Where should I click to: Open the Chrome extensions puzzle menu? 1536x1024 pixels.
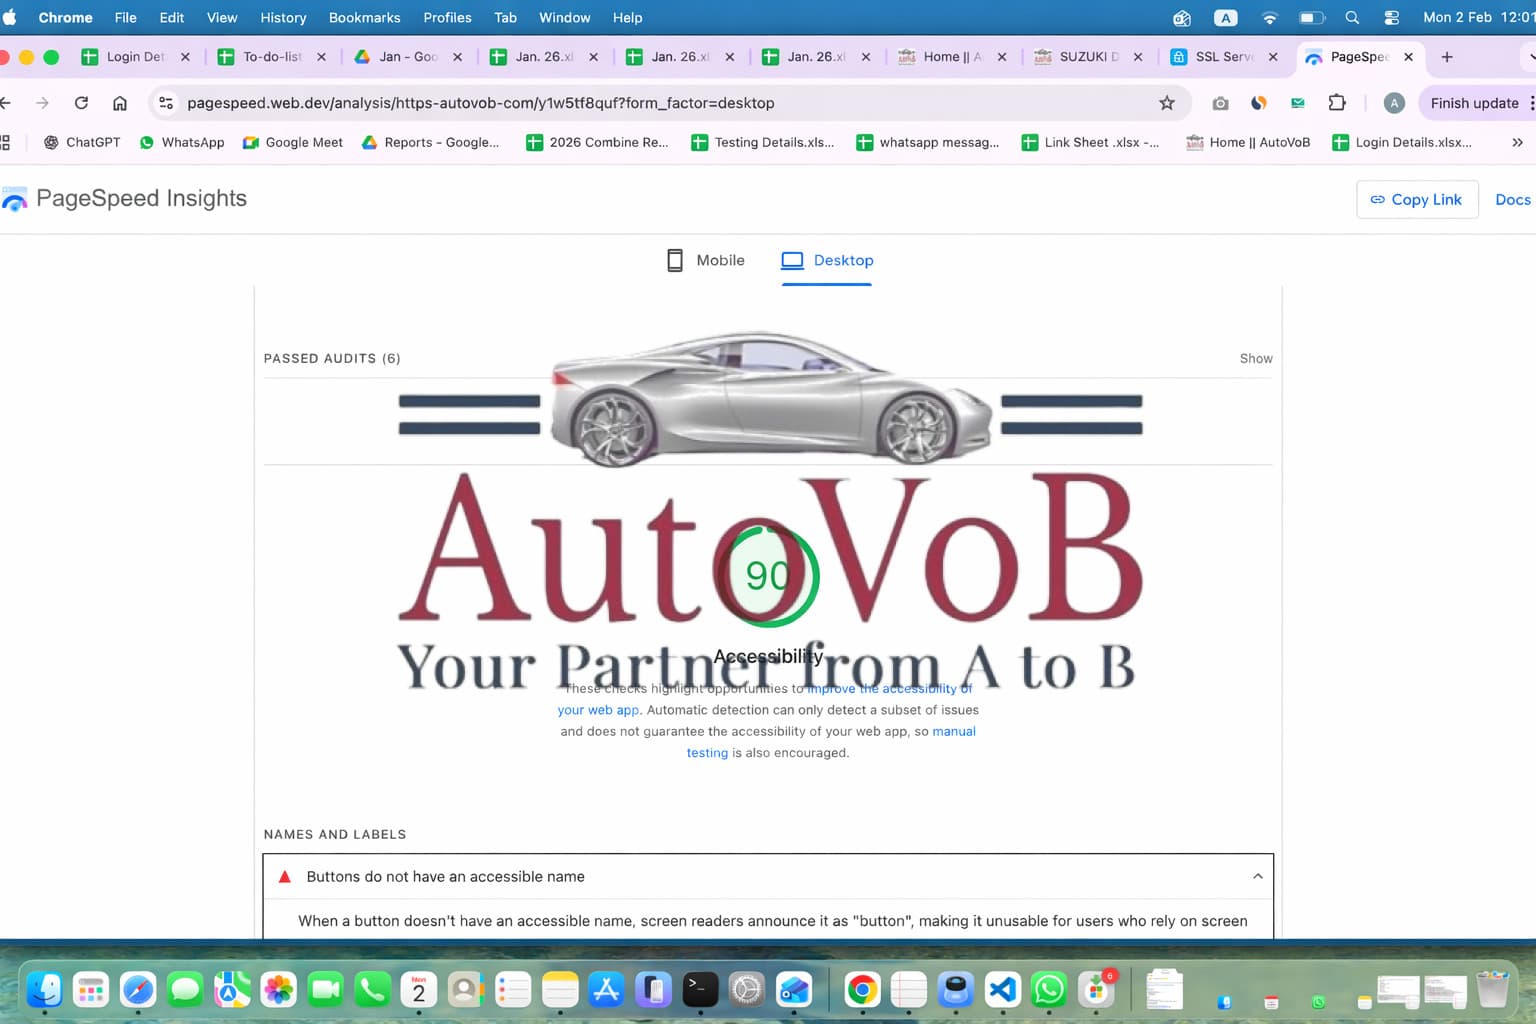(x=1337, y=103)
